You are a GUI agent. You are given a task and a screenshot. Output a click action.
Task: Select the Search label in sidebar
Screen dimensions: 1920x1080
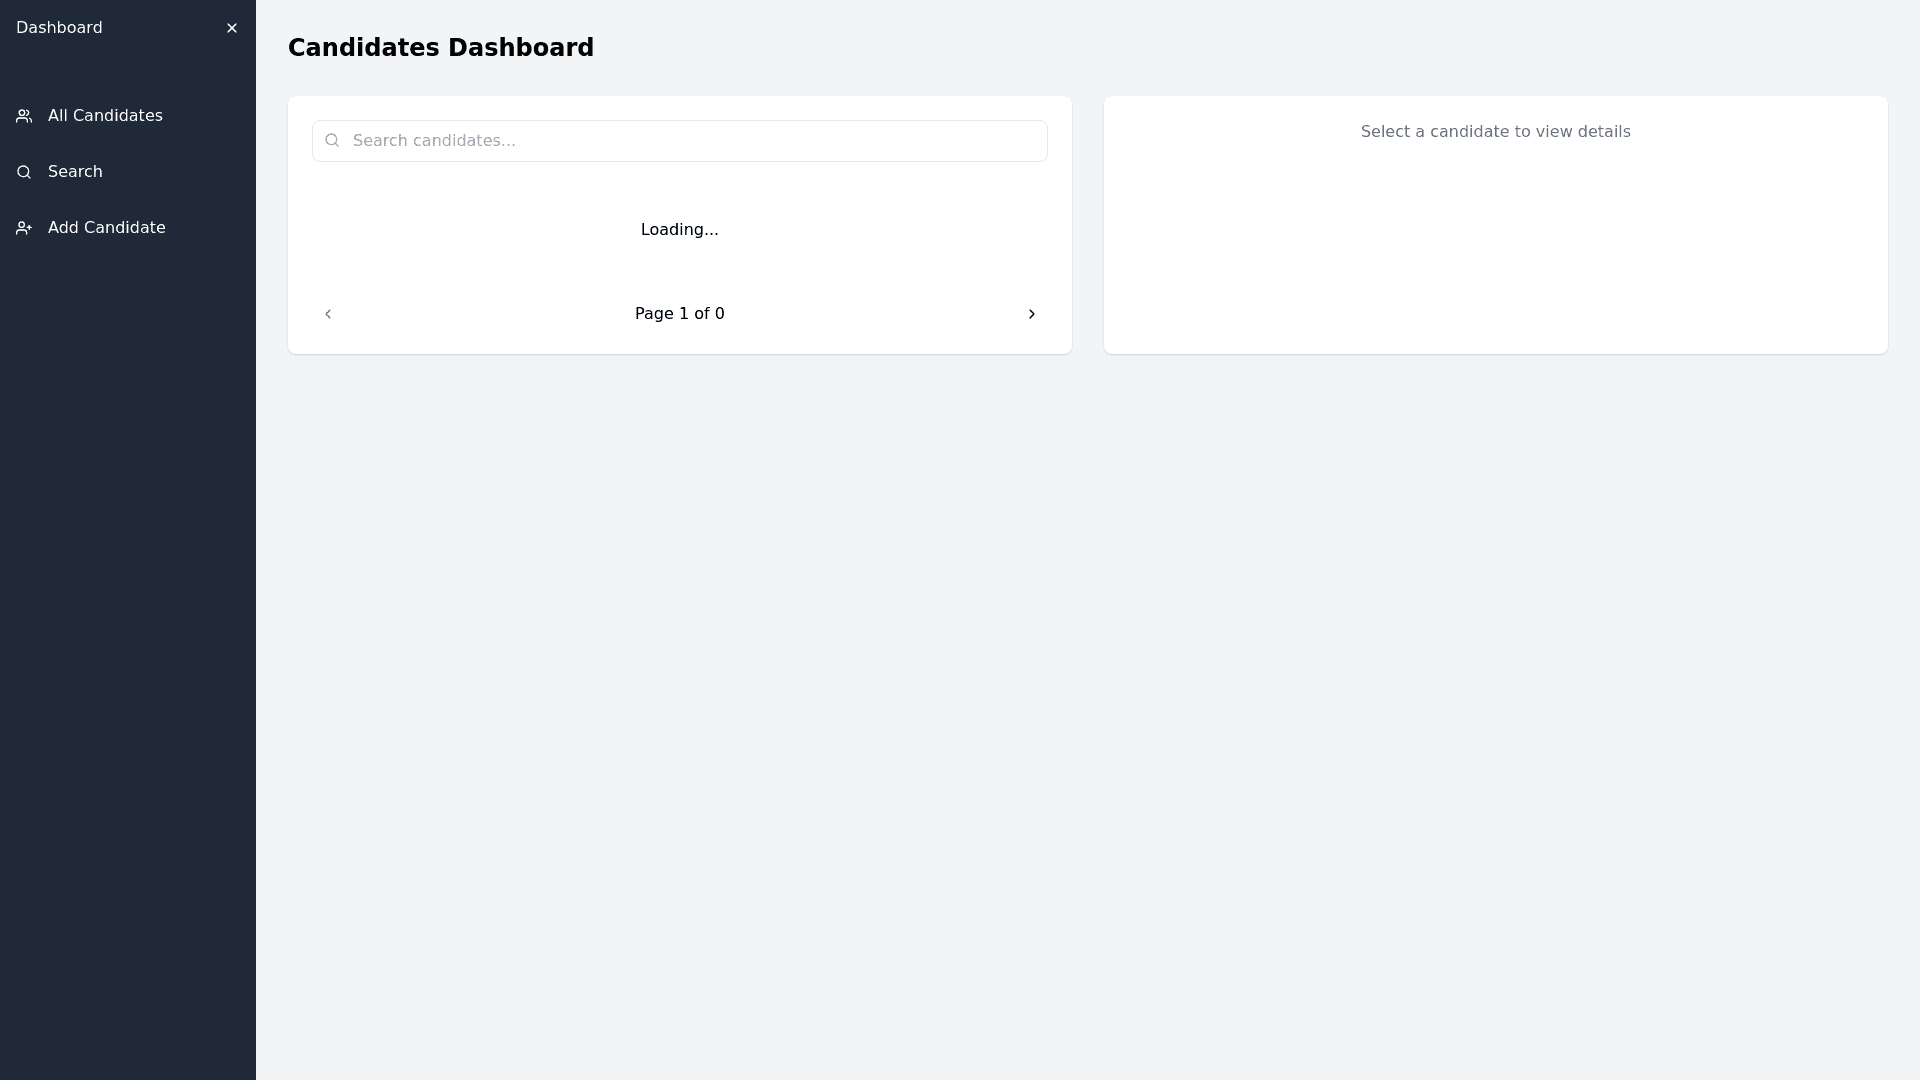(75, 172)
